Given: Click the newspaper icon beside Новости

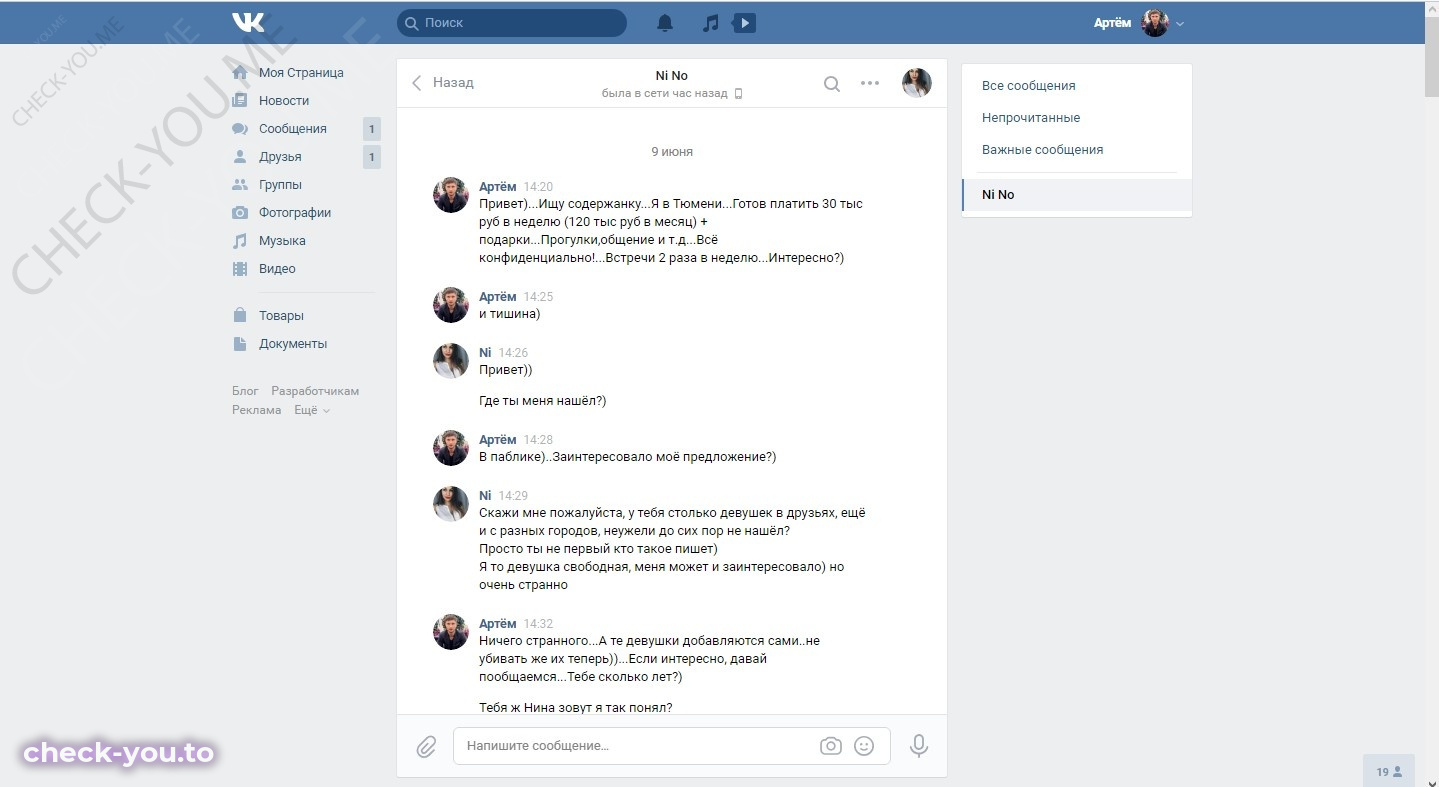Looking at the screenshot, I should click(240, 101).
